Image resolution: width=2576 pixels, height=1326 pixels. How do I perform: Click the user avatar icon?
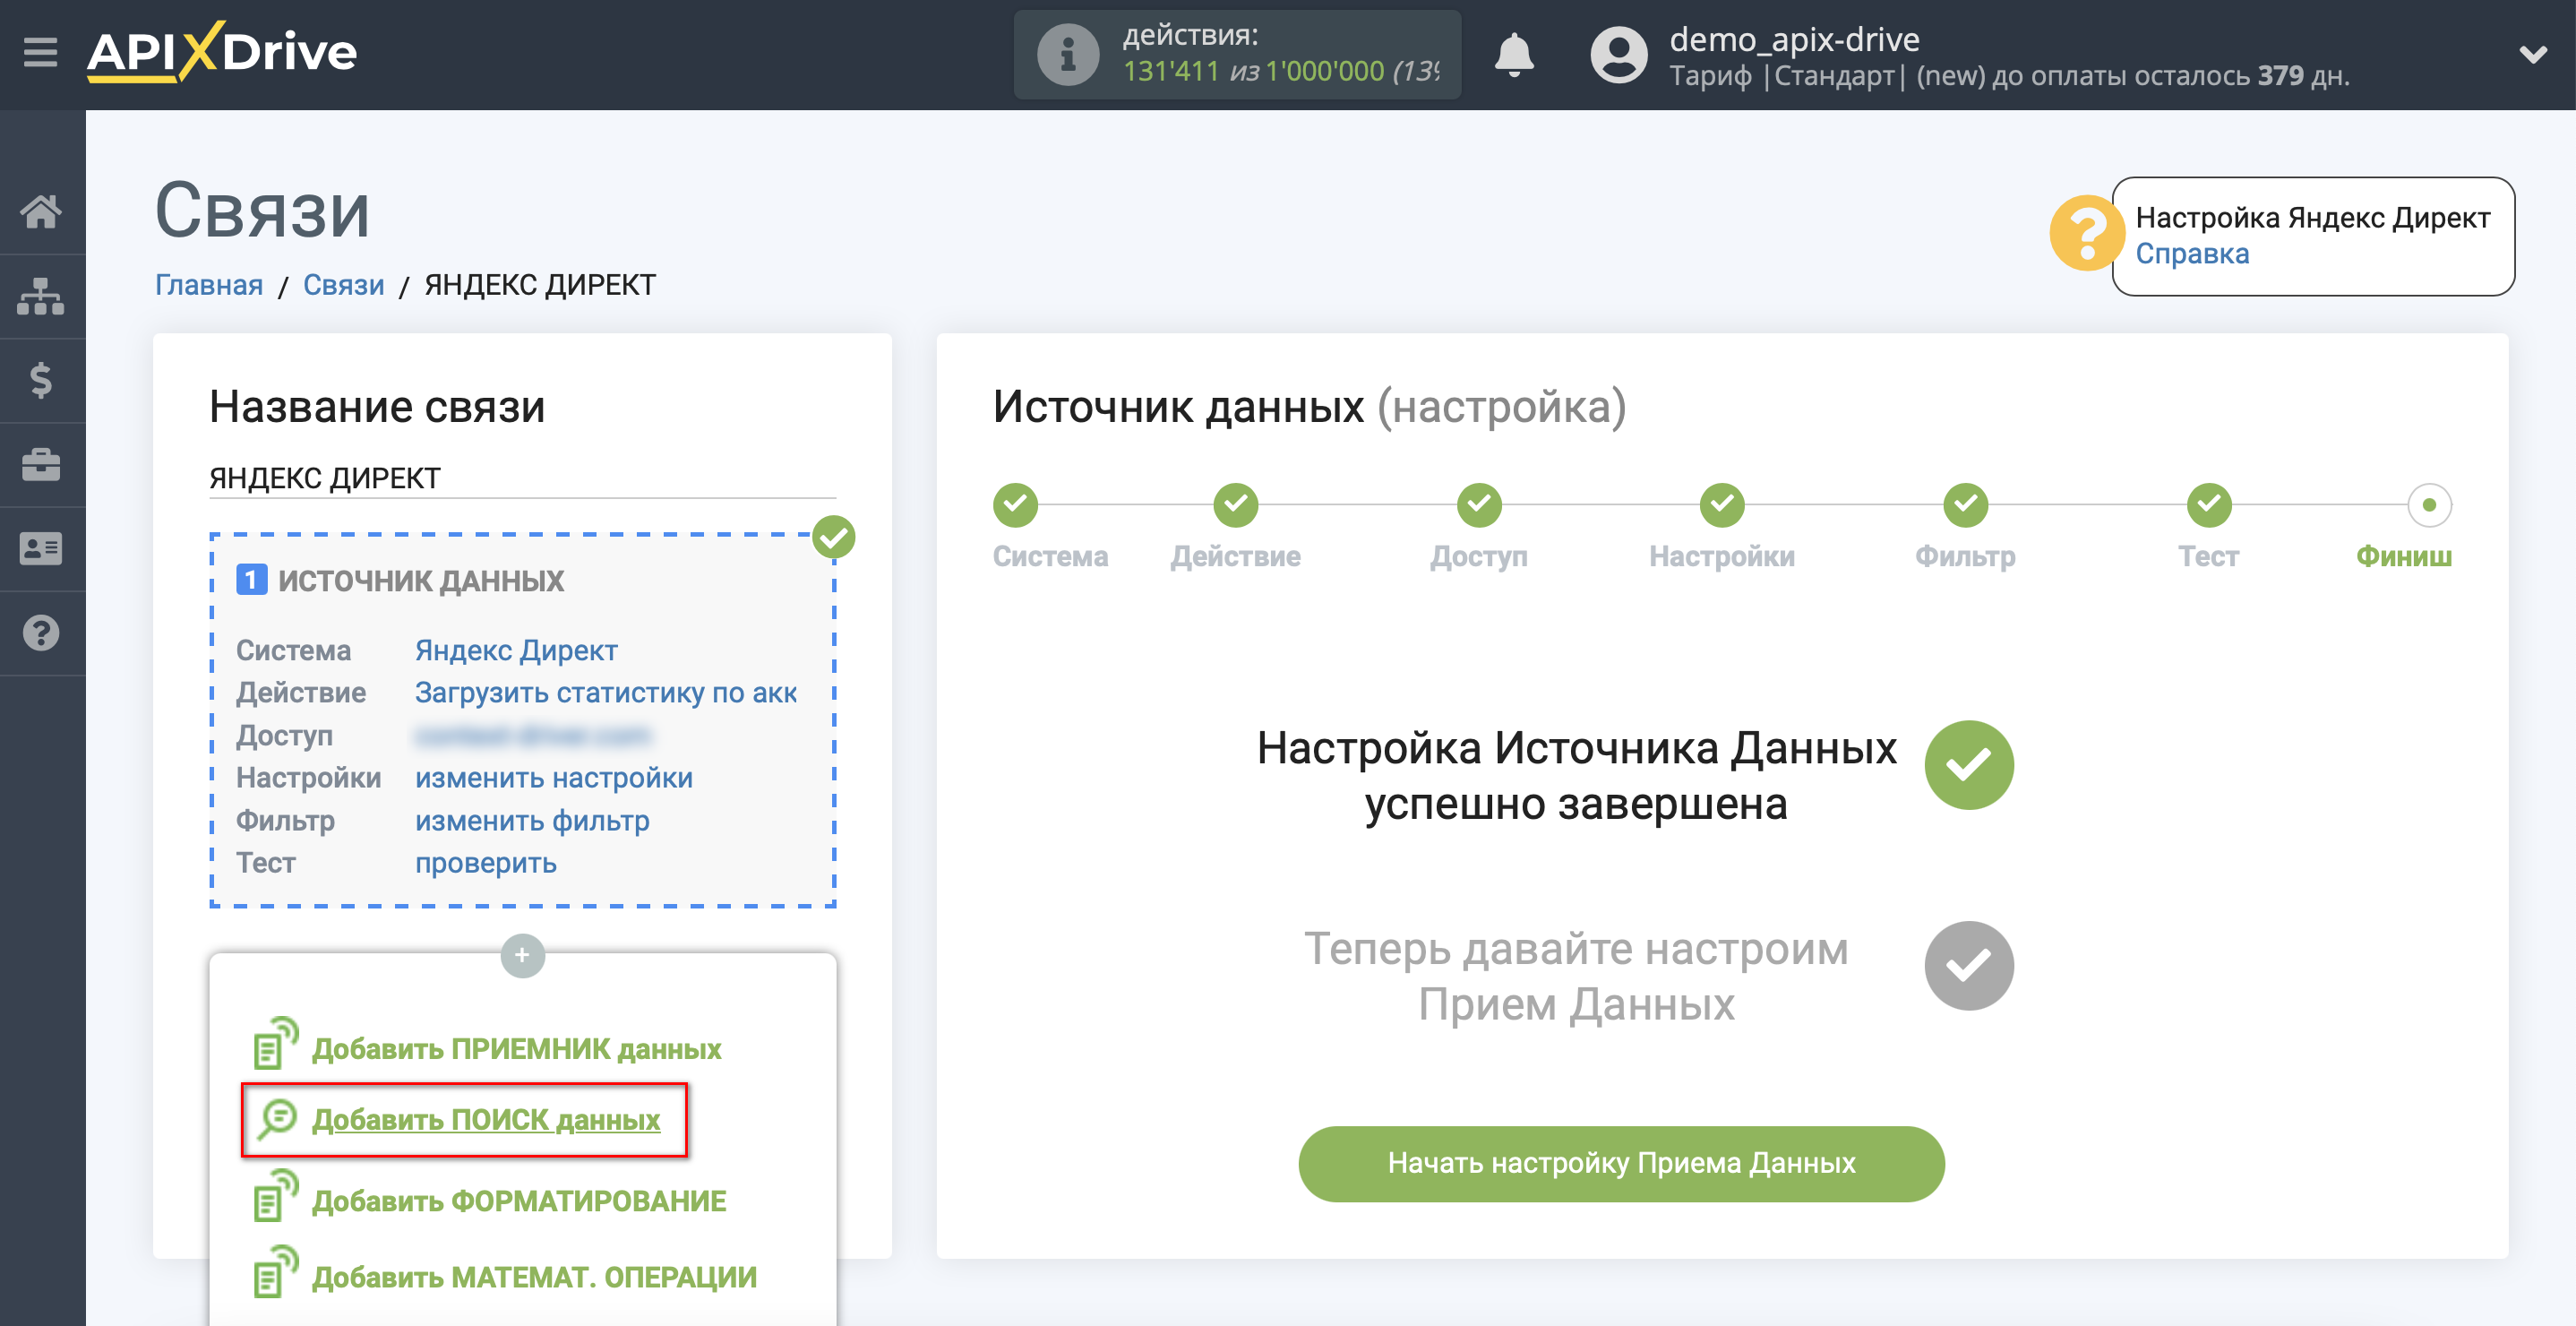(x=1618, y=54)
